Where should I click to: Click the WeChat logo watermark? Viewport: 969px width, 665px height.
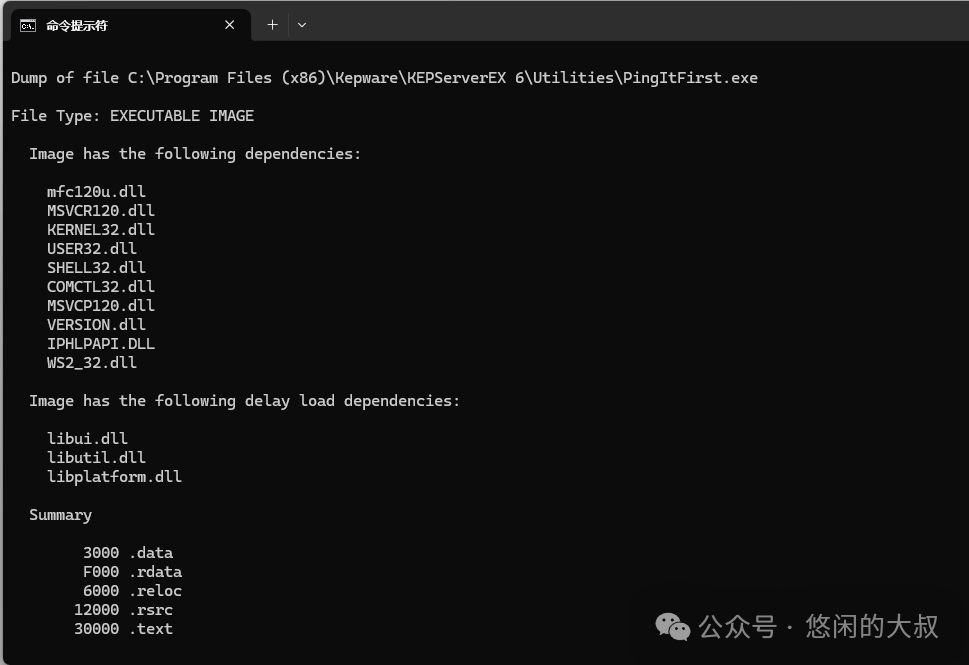point(672,627)
